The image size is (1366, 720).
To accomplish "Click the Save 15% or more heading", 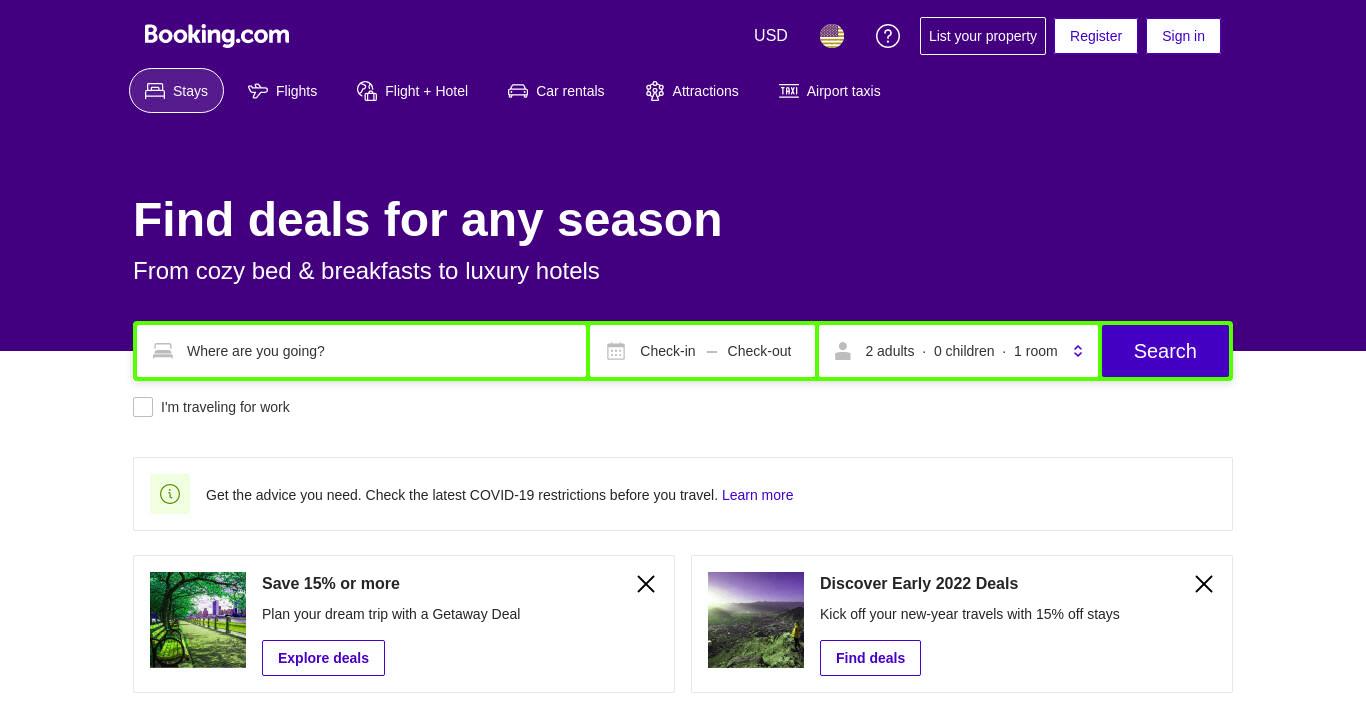I will pyautogui.click(x=331, y=584).
